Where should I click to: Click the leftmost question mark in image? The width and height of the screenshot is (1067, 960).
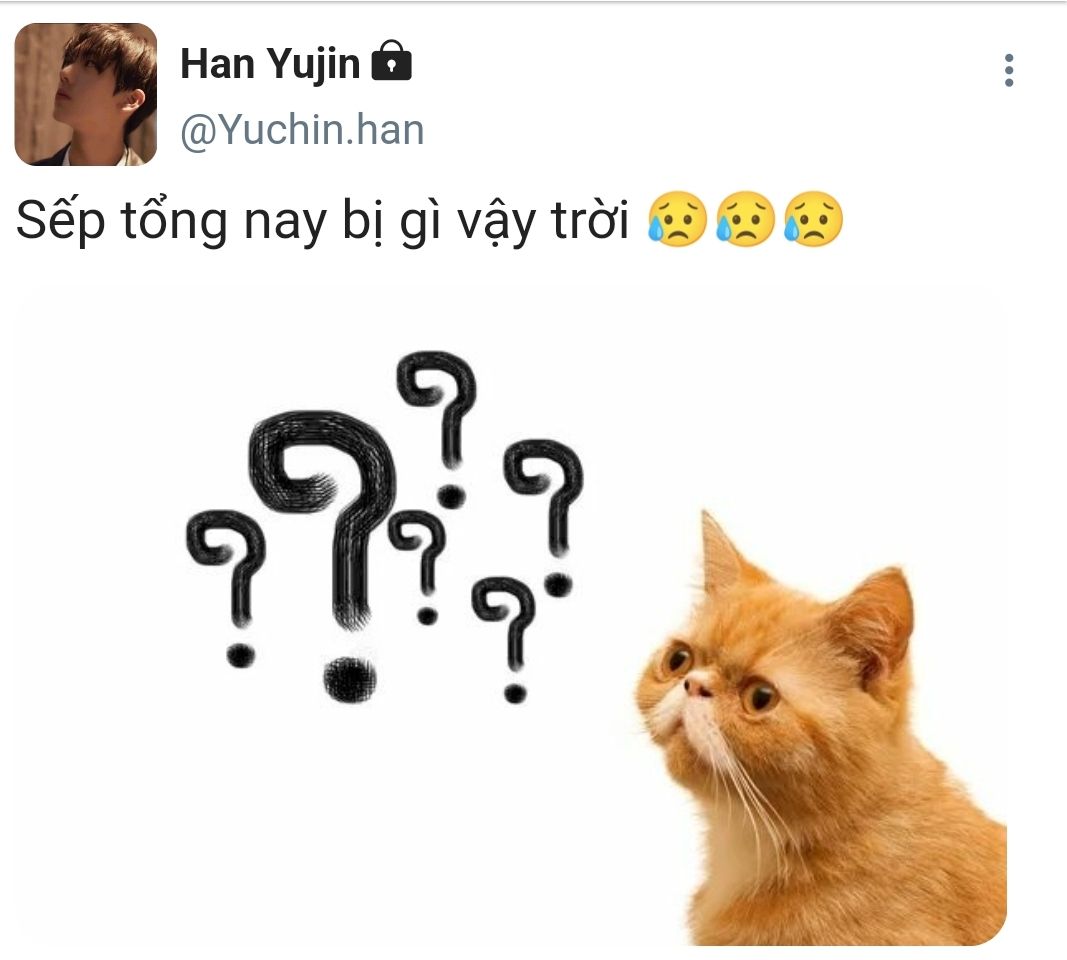[227, 589]
